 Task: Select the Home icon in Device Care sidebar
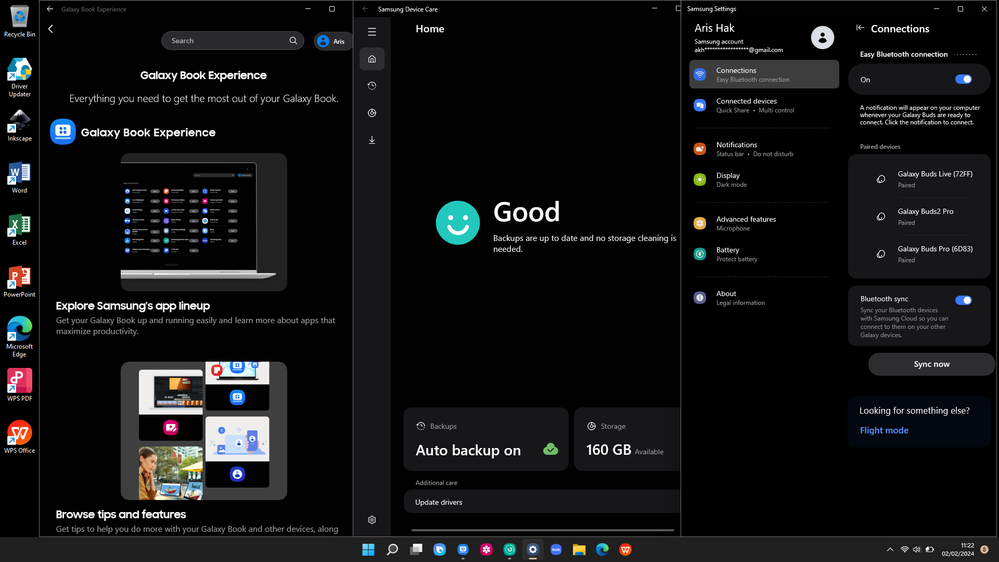coord(372,59)
